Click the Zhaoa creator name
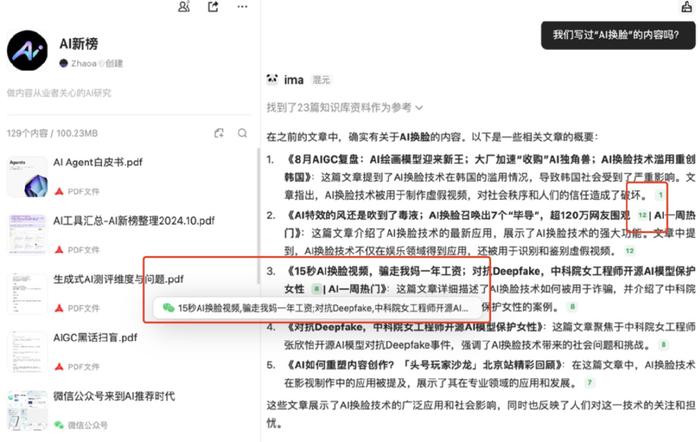The image size is (700, 442). coord(84,63)
